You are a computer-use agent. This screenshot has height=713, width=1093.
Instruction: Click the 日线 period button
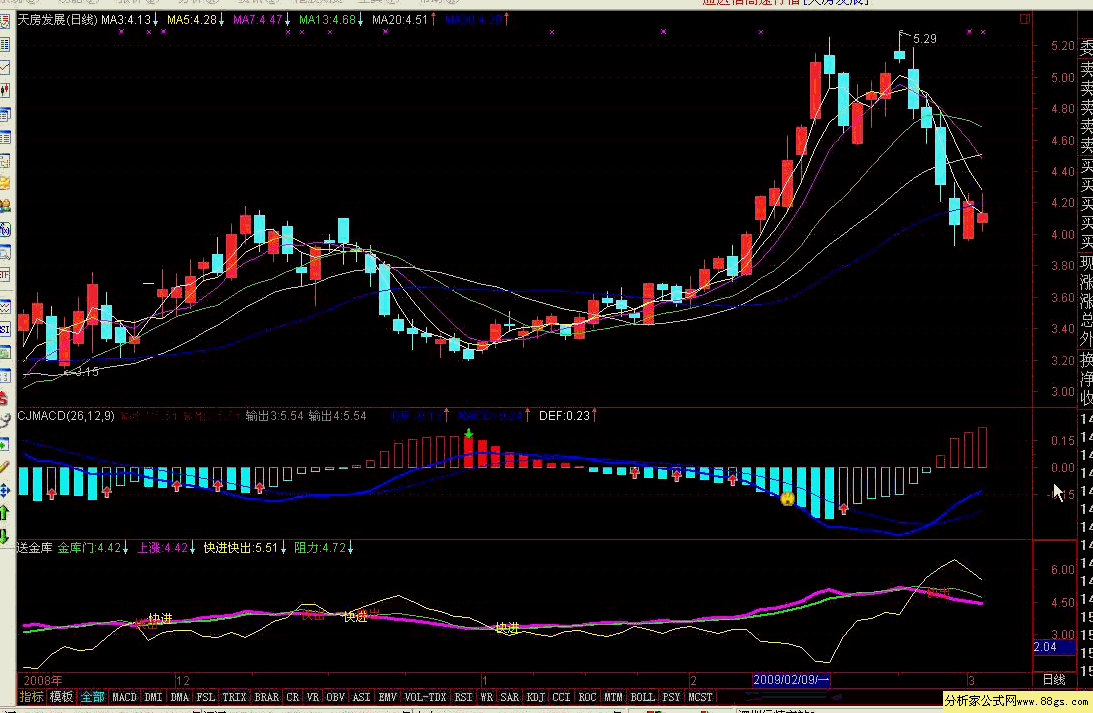tap(1053, 680)
